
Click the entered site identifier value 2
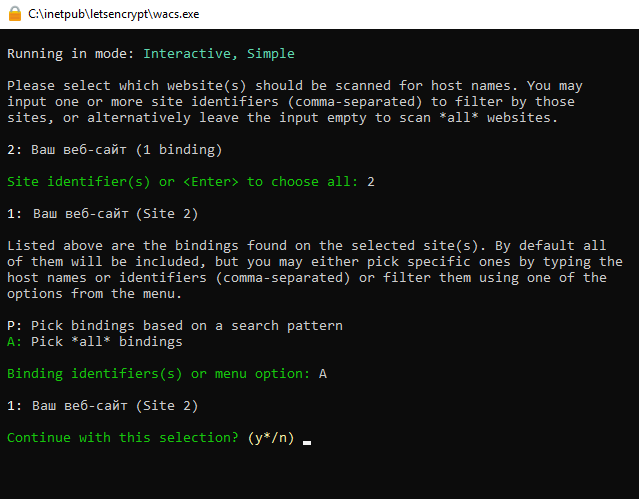pyautogui.click(x=370, y=181)
